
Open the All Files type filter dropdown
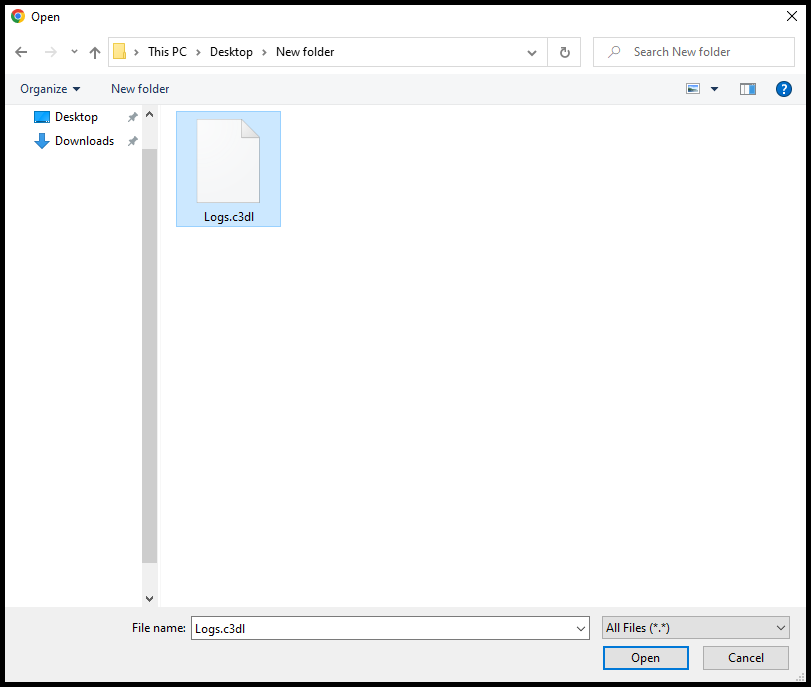[696, 628]
